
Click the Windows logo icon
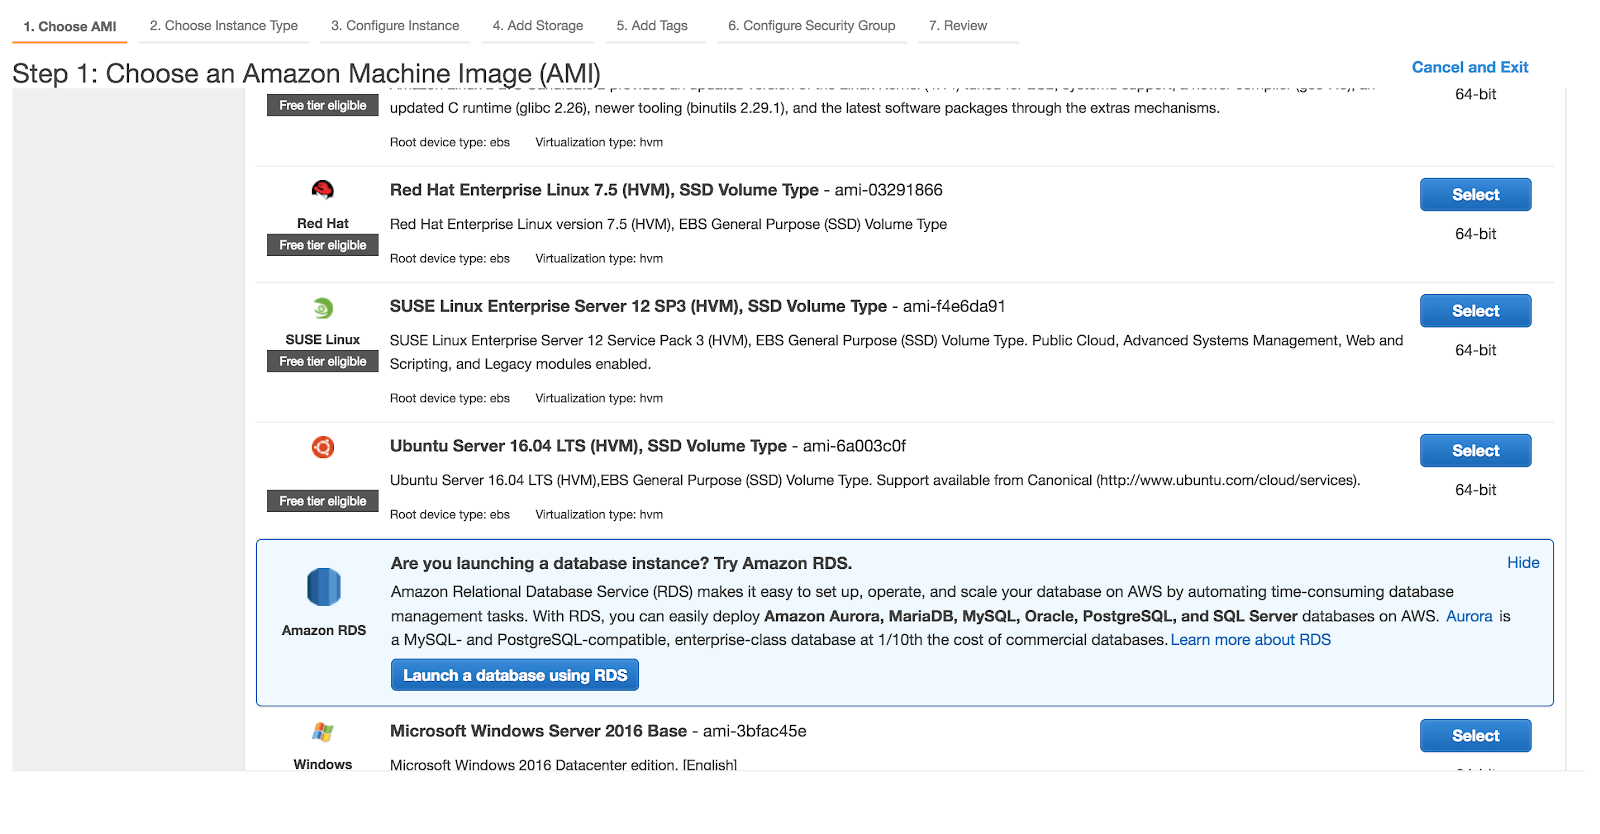tap(322, 732)
